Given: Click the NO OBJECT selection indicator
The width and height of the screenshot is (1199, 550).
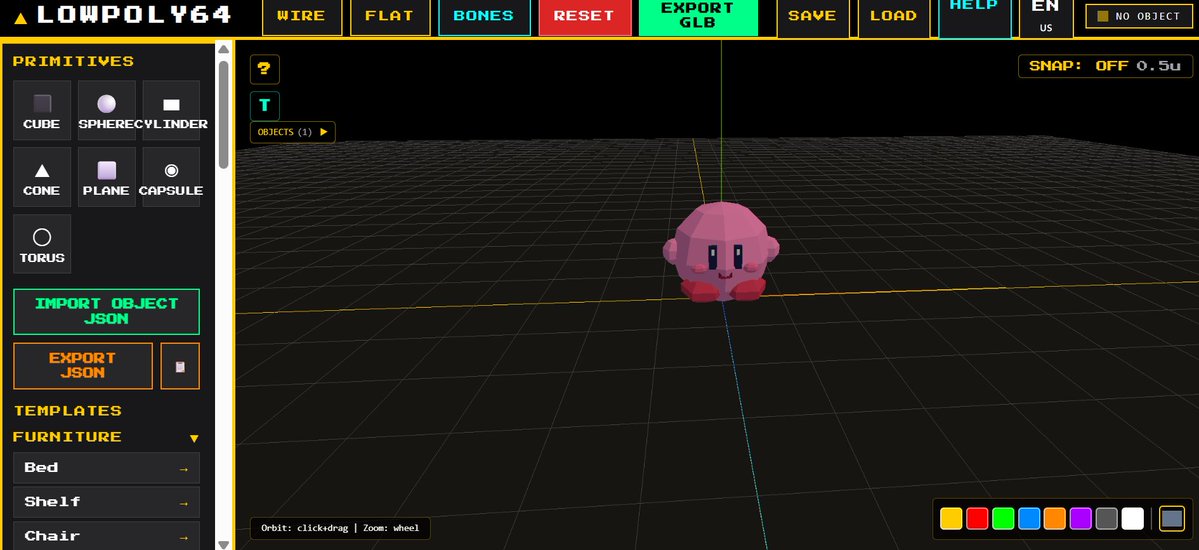Looking at the screenshot, I should point(1138,17).
